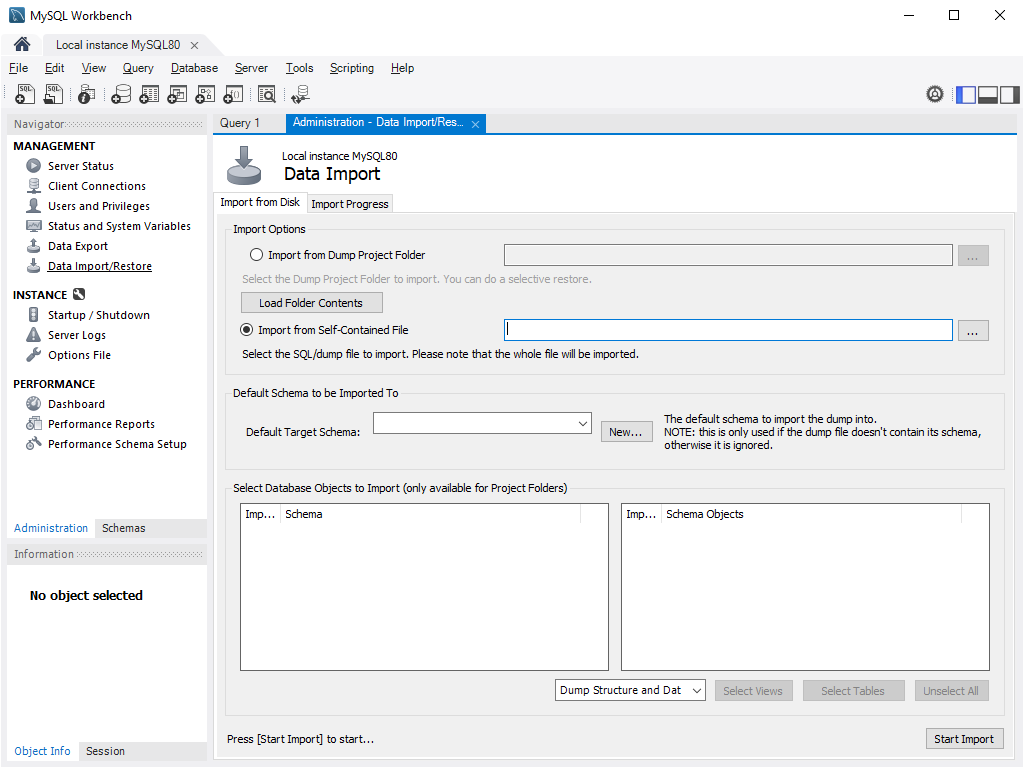Close the Local instance MySQL80 tab

(x=194, y=45)
